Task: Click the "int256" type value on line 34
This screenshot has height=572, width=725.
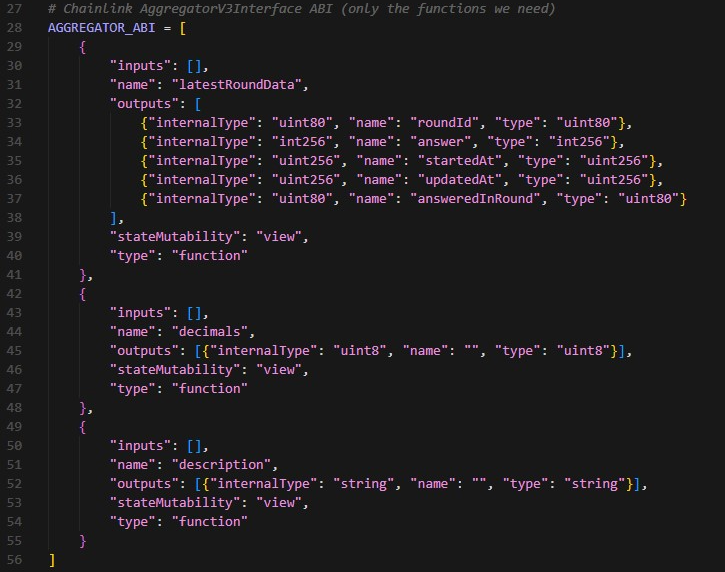Action: [x=574, y=142]
